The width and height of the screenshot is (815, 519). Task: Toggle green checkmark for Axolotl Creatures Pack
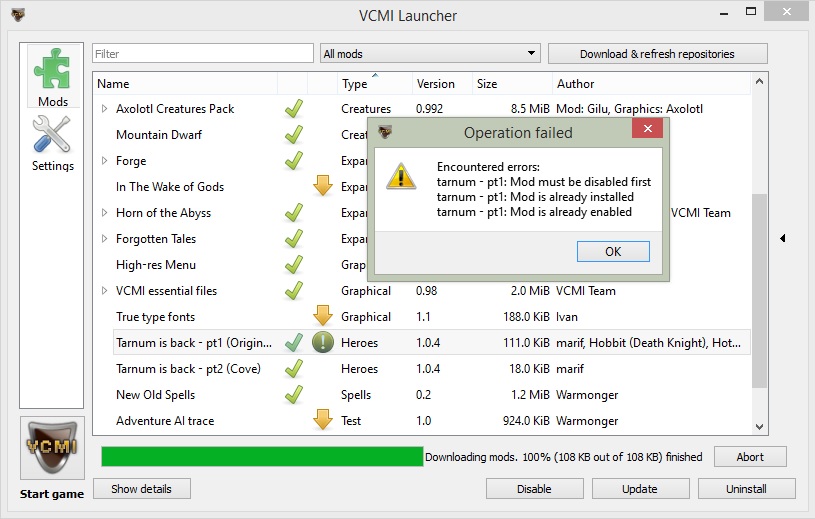(293, 108)
